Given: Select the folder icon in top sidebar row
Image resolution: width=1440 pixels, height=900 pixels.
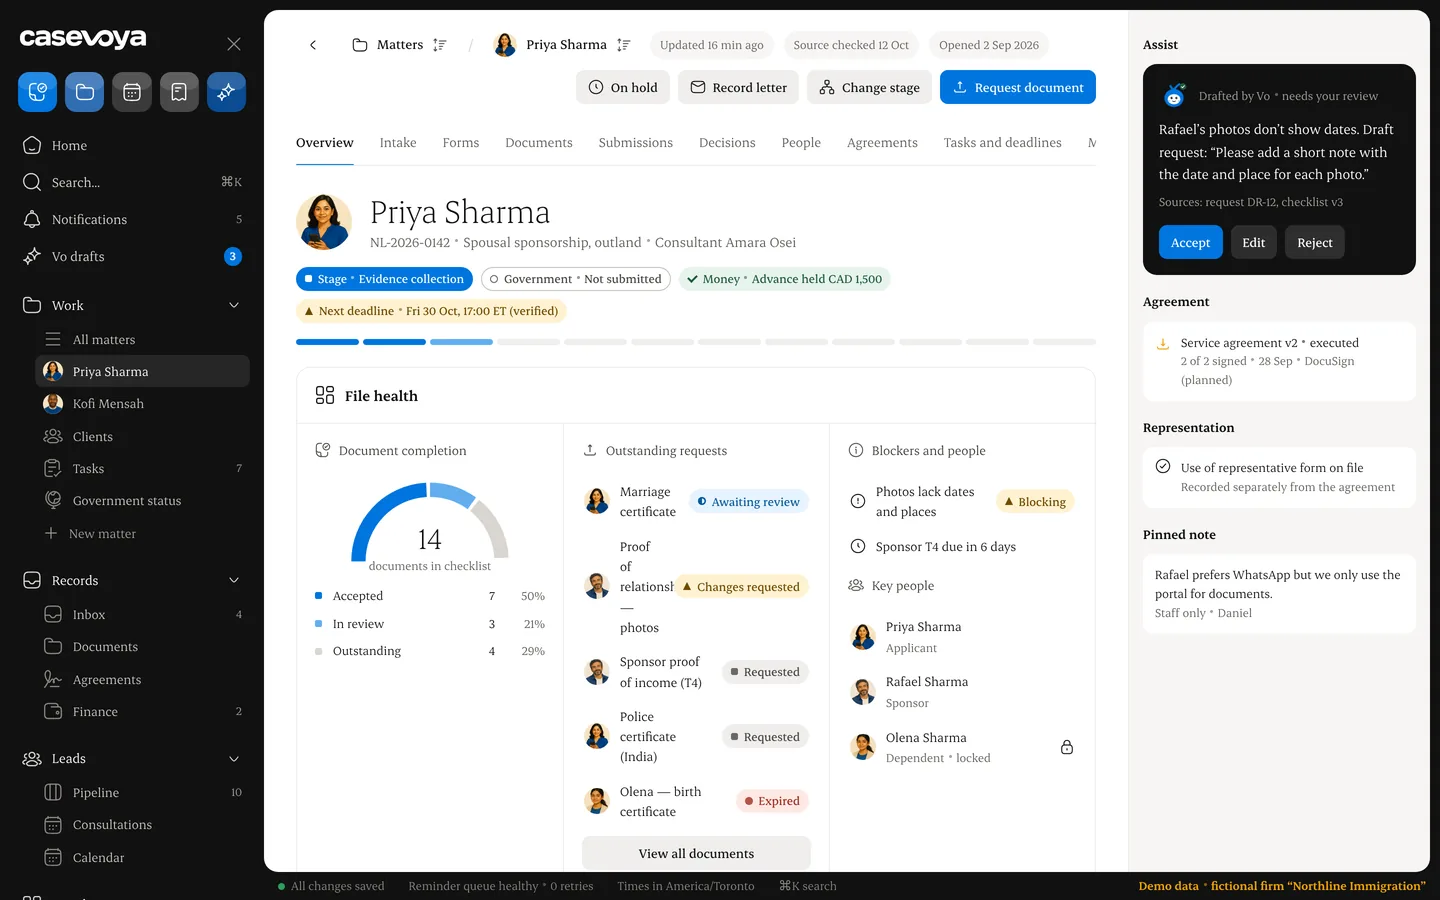Looking at the screenshot, I should [84, 92].
